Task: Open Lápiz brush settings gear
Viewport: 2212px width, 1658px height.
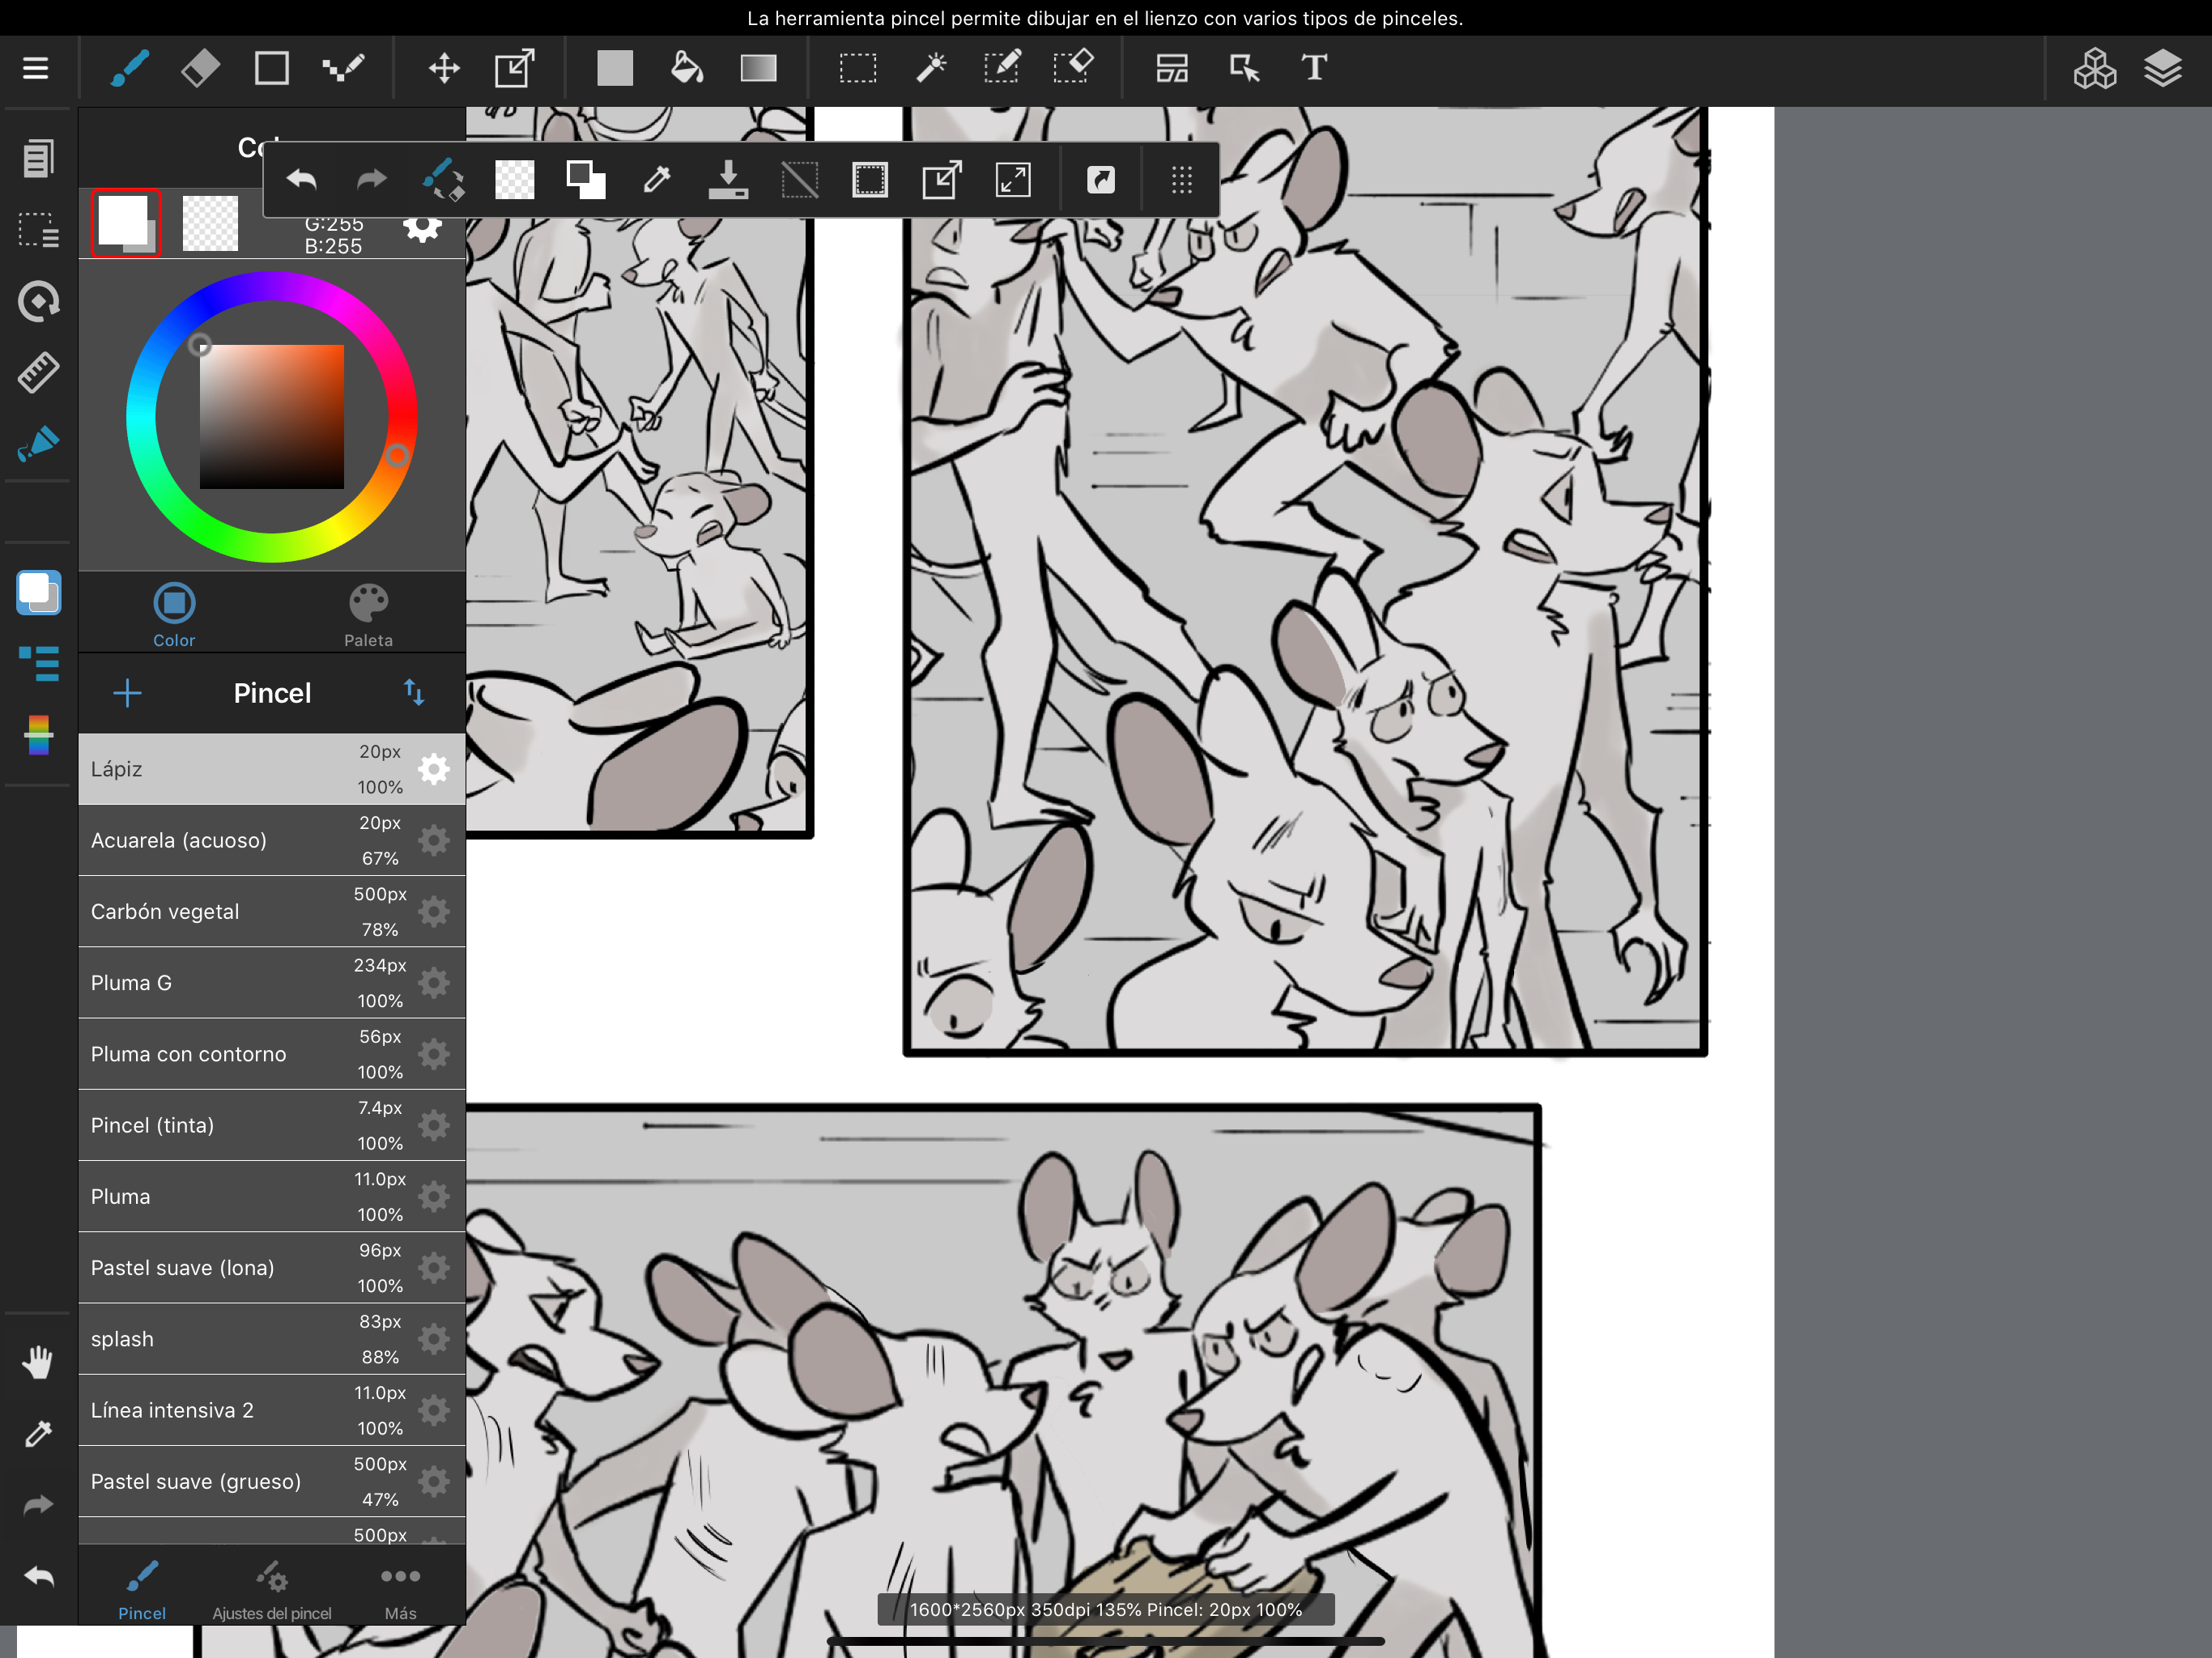Action: point(433,769)
